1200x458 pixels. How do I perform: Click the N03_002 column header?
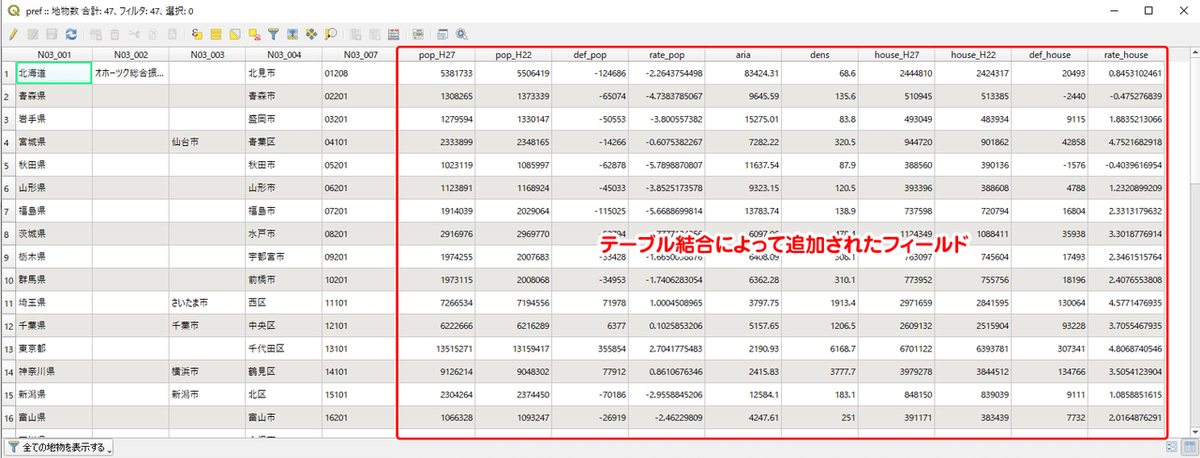click(x=130, y=54)
